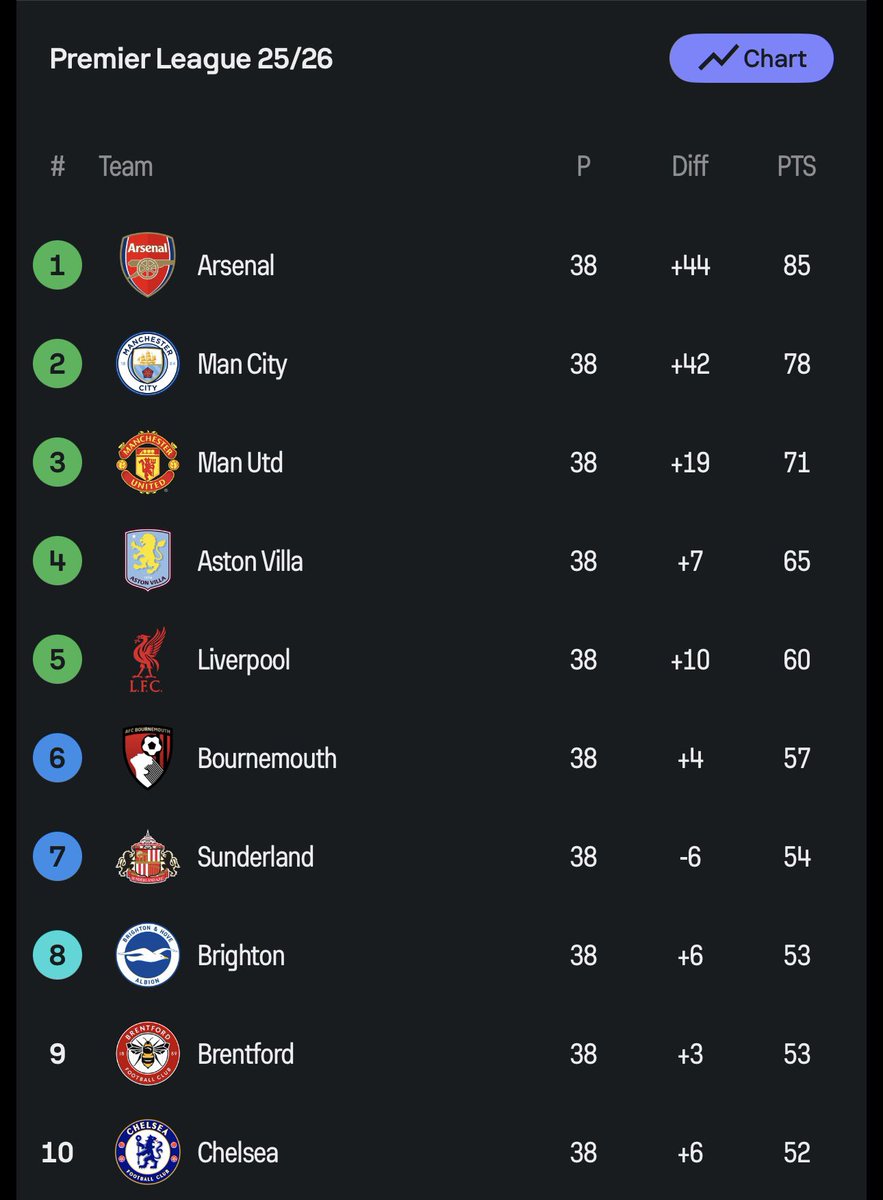
Task: Open Aston Villa team name link
Action: pyautogui.click(x=250, y=561)
